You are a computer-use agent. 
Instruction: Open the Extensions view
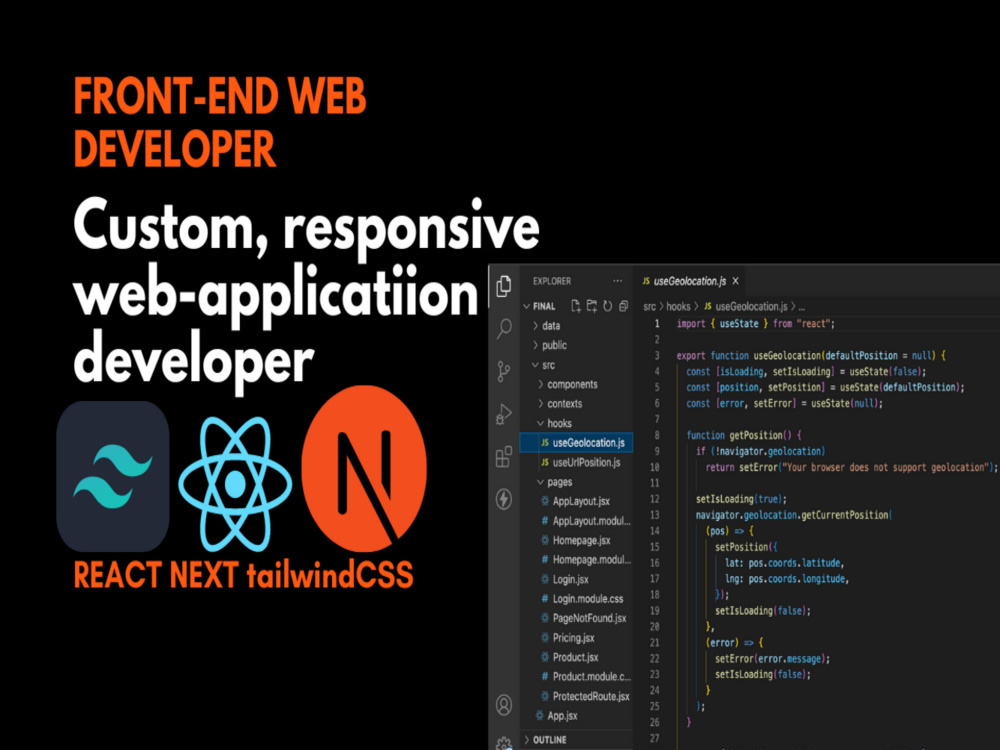(504, 457)
